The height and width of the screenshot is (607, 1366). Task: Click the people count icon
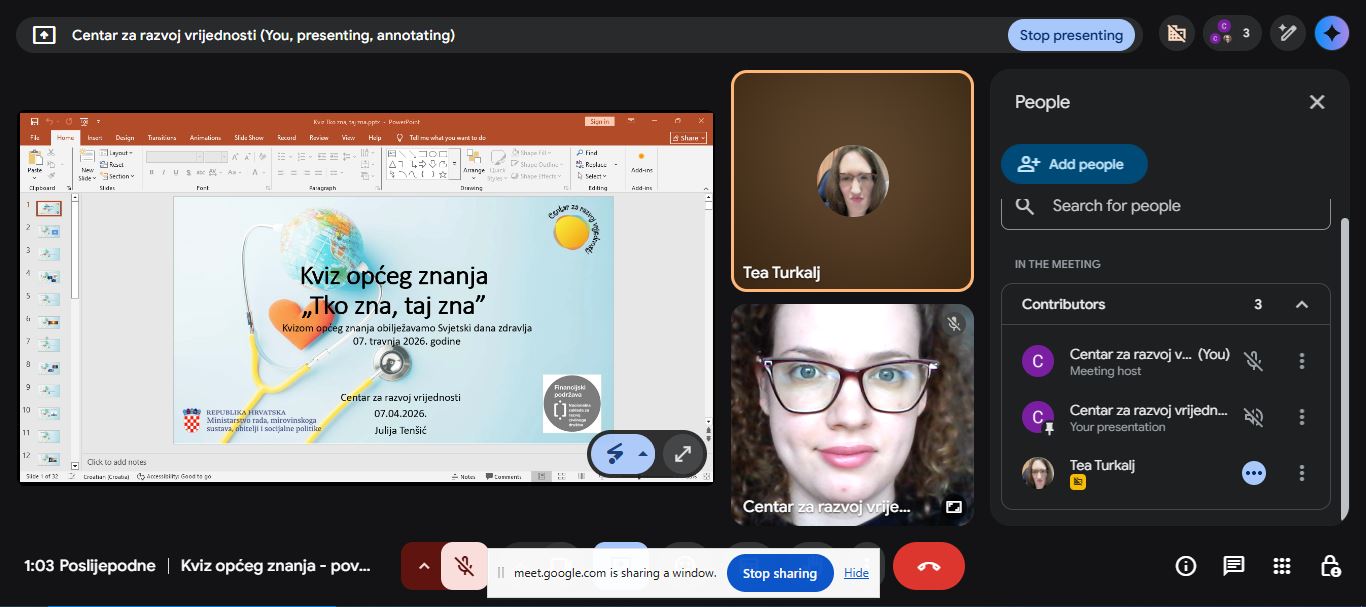[1232, 34]
